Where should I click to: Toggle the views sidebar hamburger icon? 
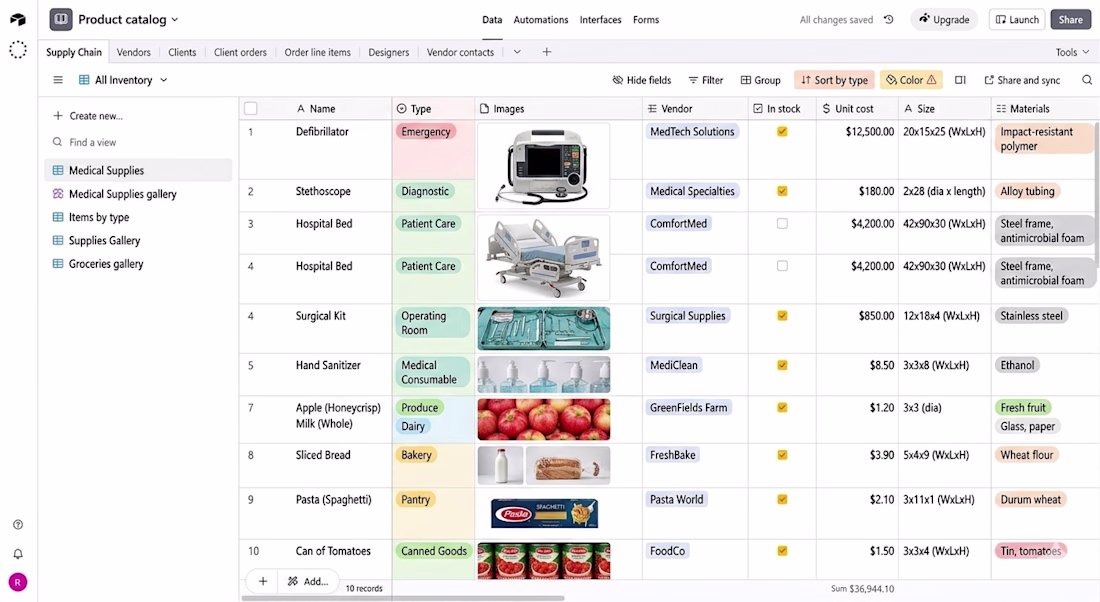[58, 80]
